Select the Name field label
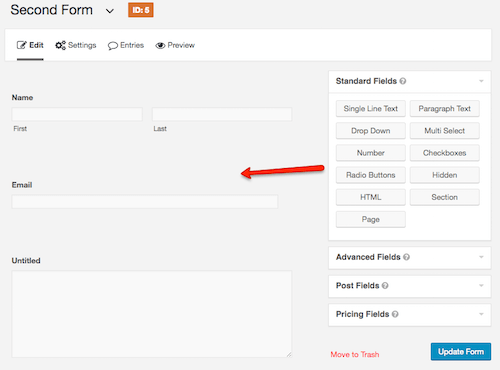Screen dimensions: 500x370 point(22,98)
